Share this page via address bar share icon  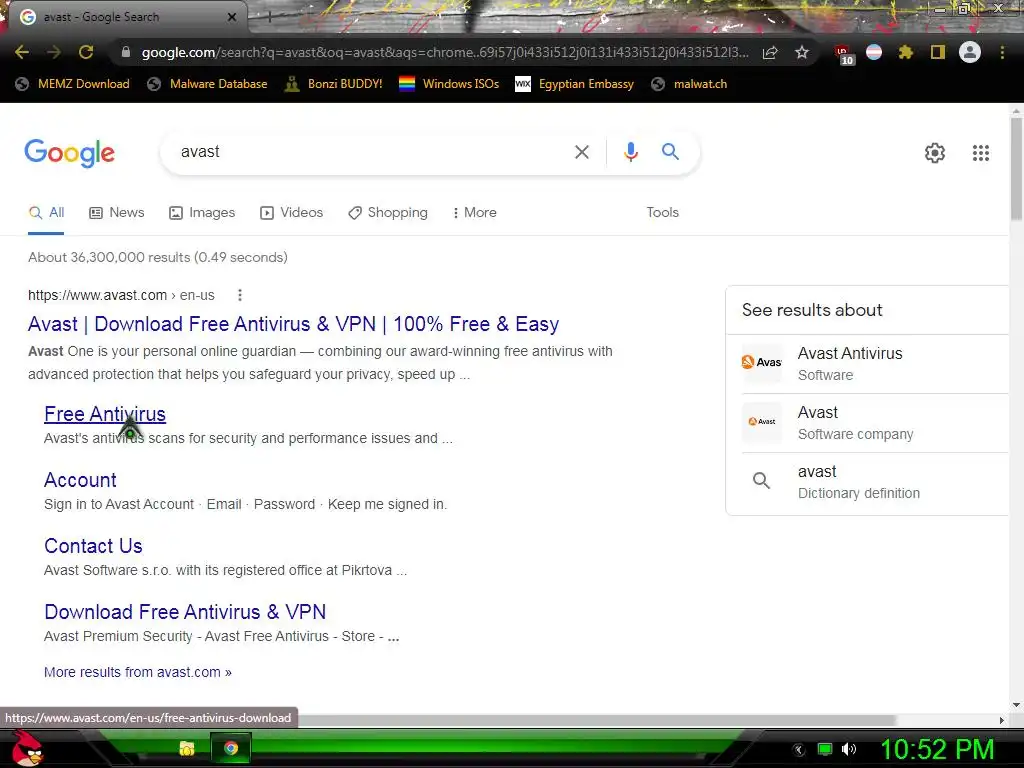point(770,52)
